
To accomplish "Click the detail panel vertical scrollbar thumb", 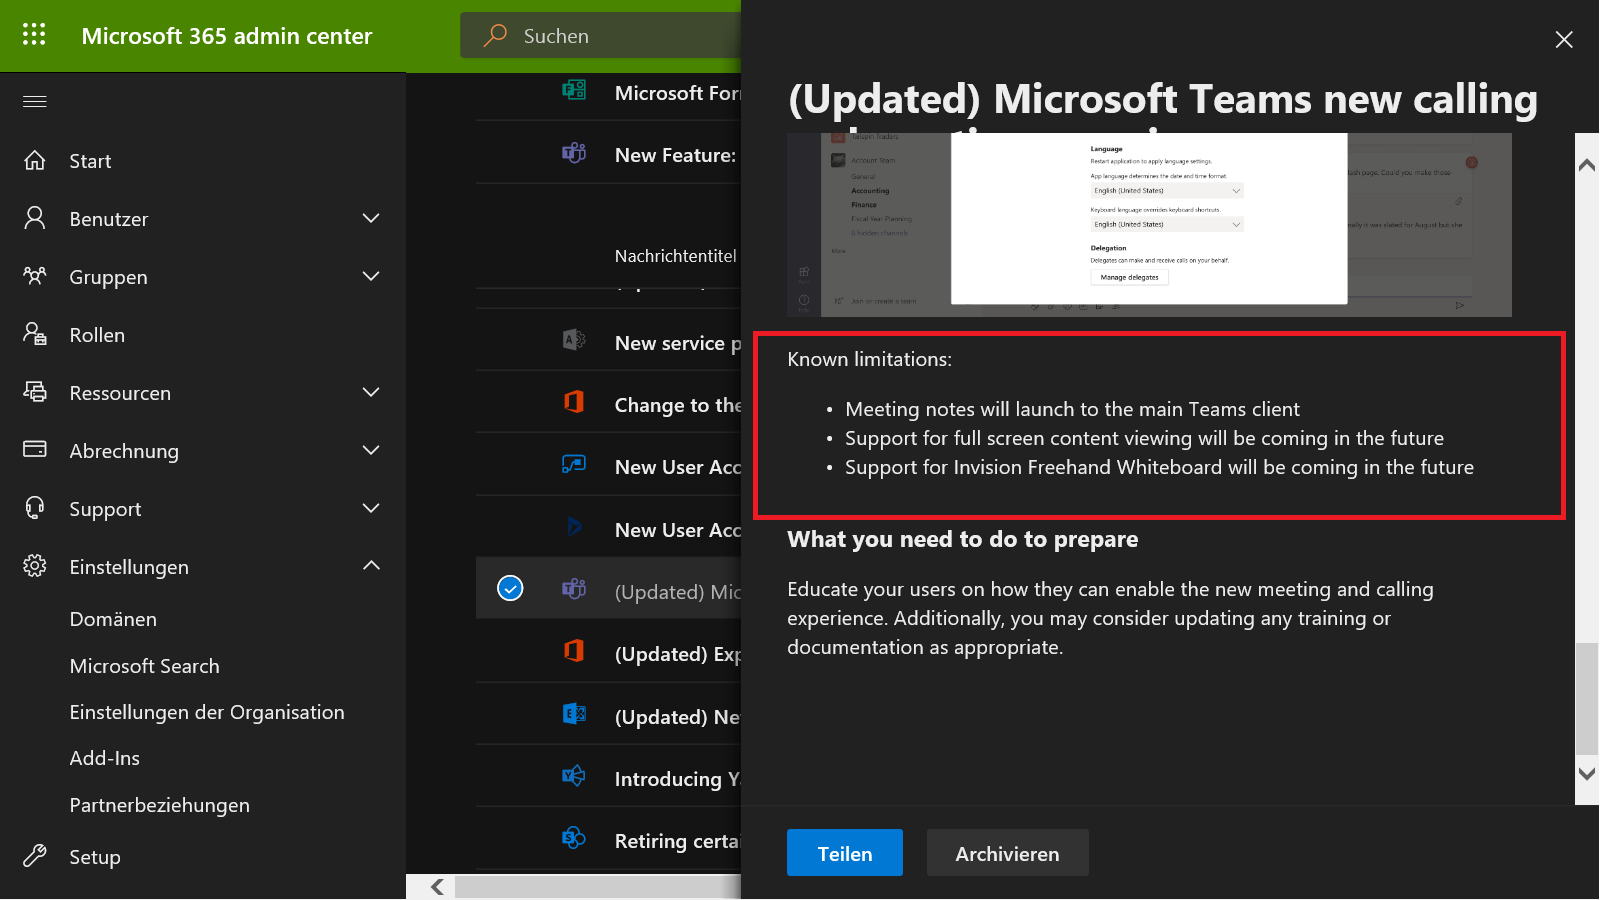I will click(x=1587, y=698).
